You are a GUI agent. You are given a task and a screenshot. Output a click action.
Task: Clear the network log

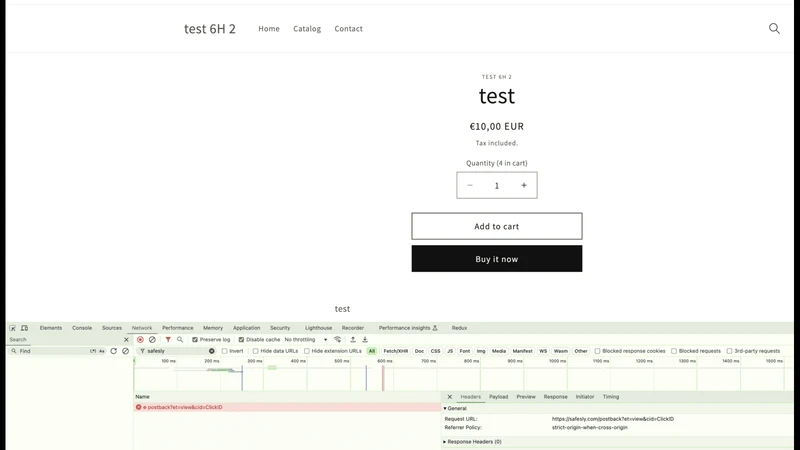(x=152, y=340)
